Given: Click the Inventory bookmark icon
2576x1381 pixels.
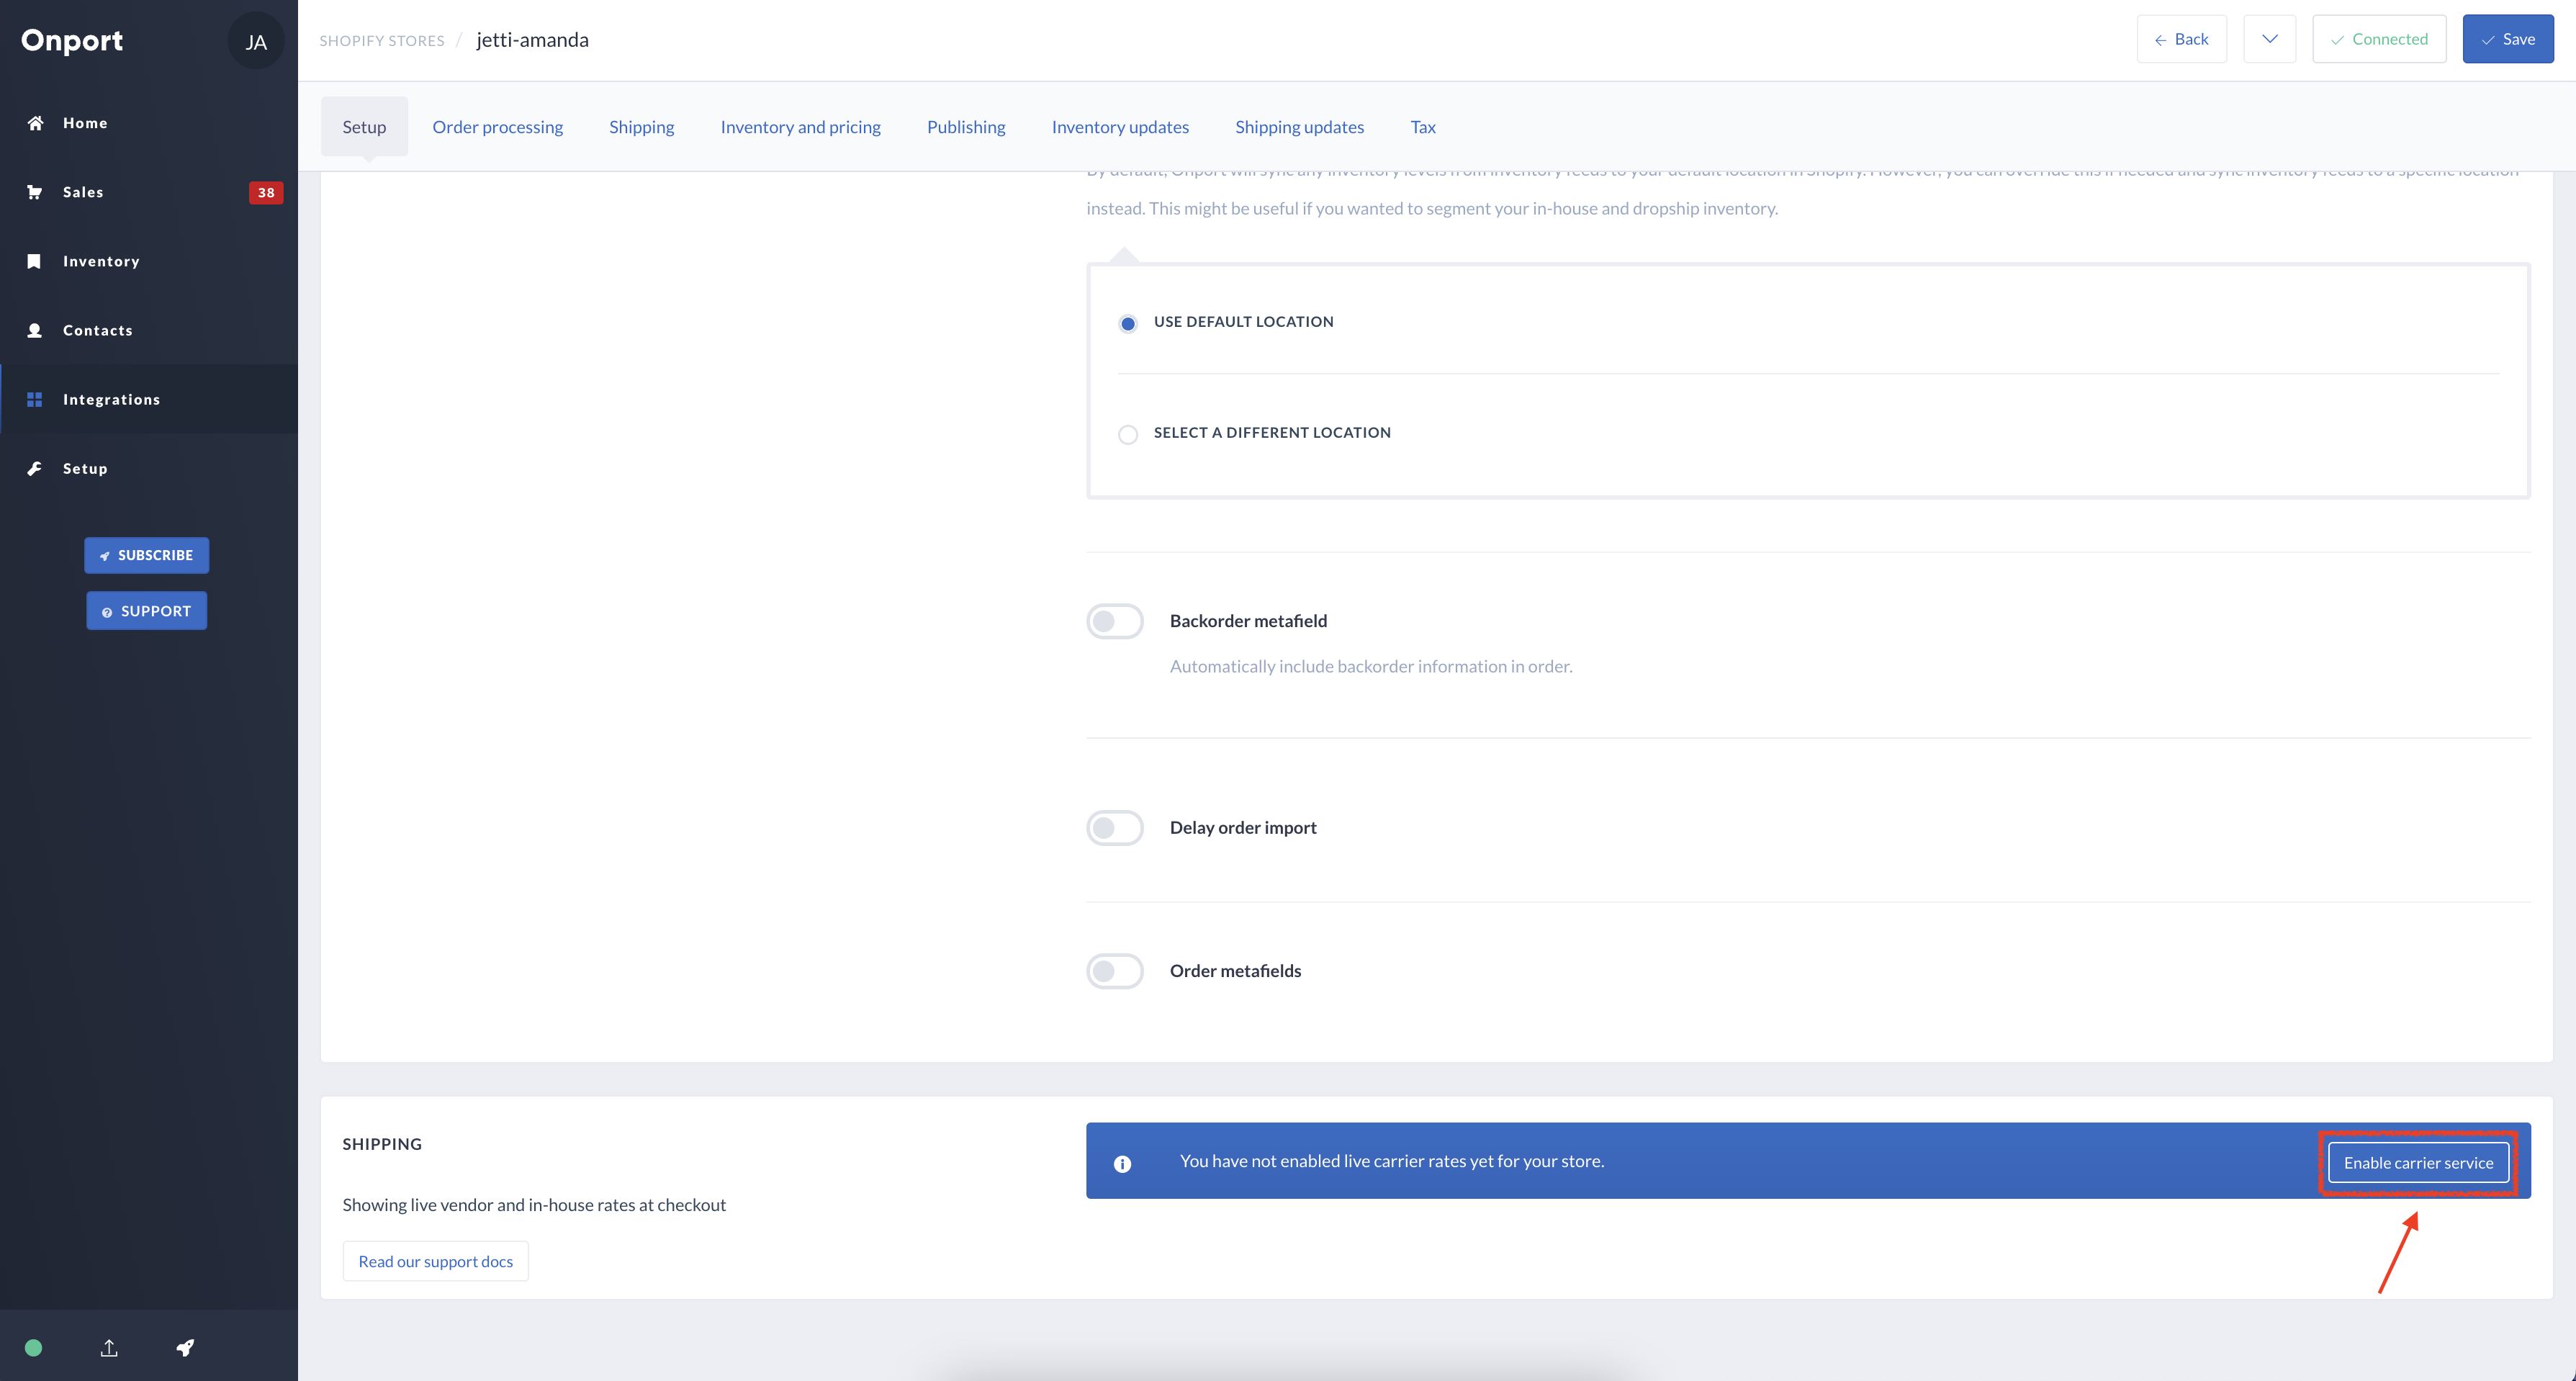Looking at the screenshot, I should pyautogui.click(x=34, y=261).
